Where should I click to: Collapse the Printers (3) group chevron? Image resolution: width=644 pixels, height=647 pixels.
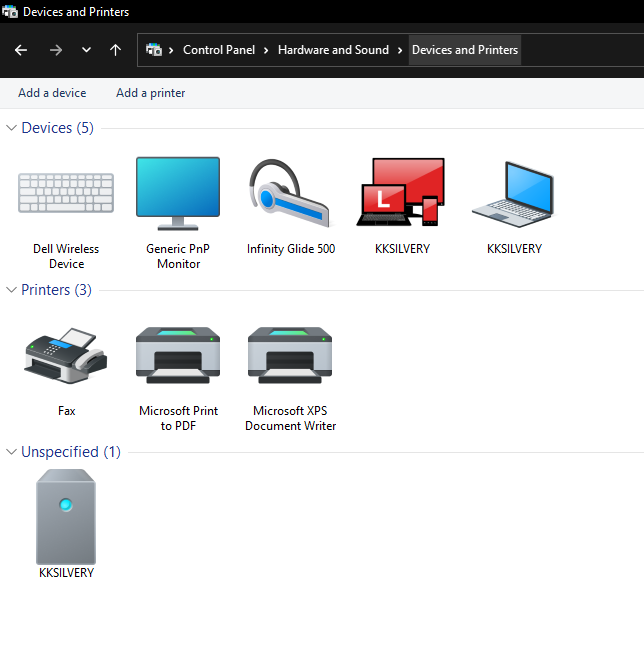(11, 290)
